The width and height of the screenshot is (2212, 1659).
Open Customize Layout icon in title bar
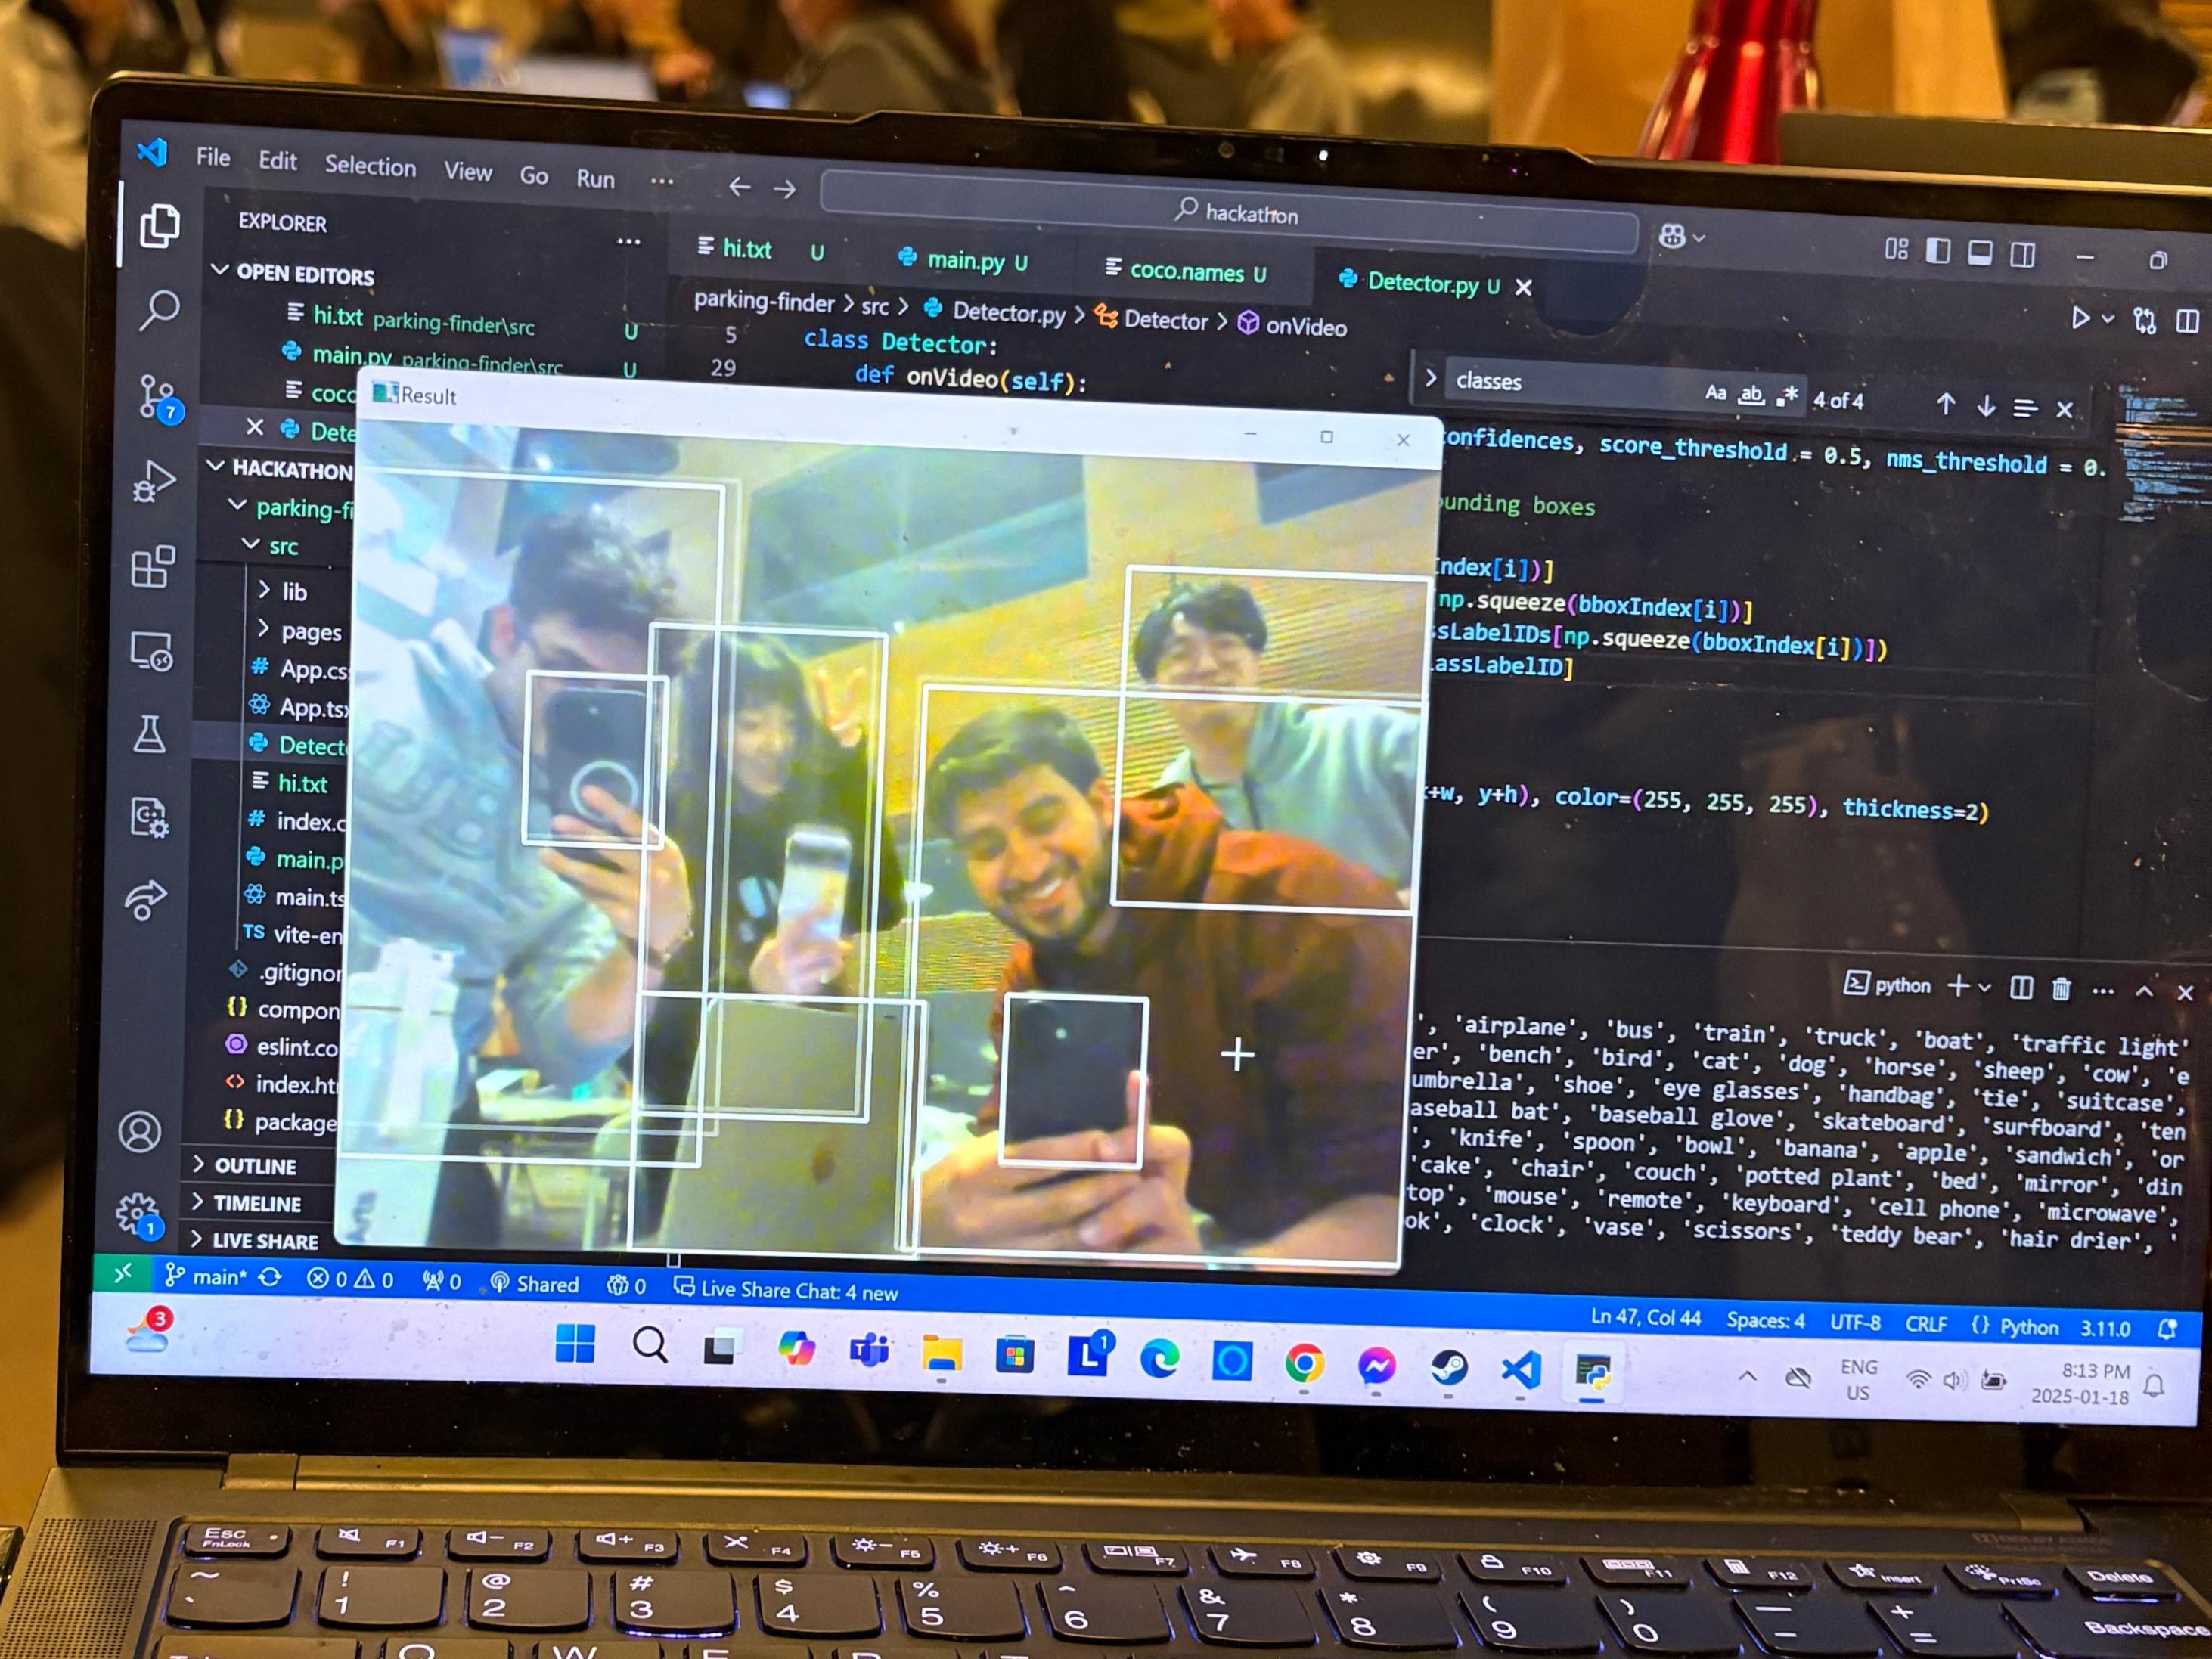tap(1896, 248)
